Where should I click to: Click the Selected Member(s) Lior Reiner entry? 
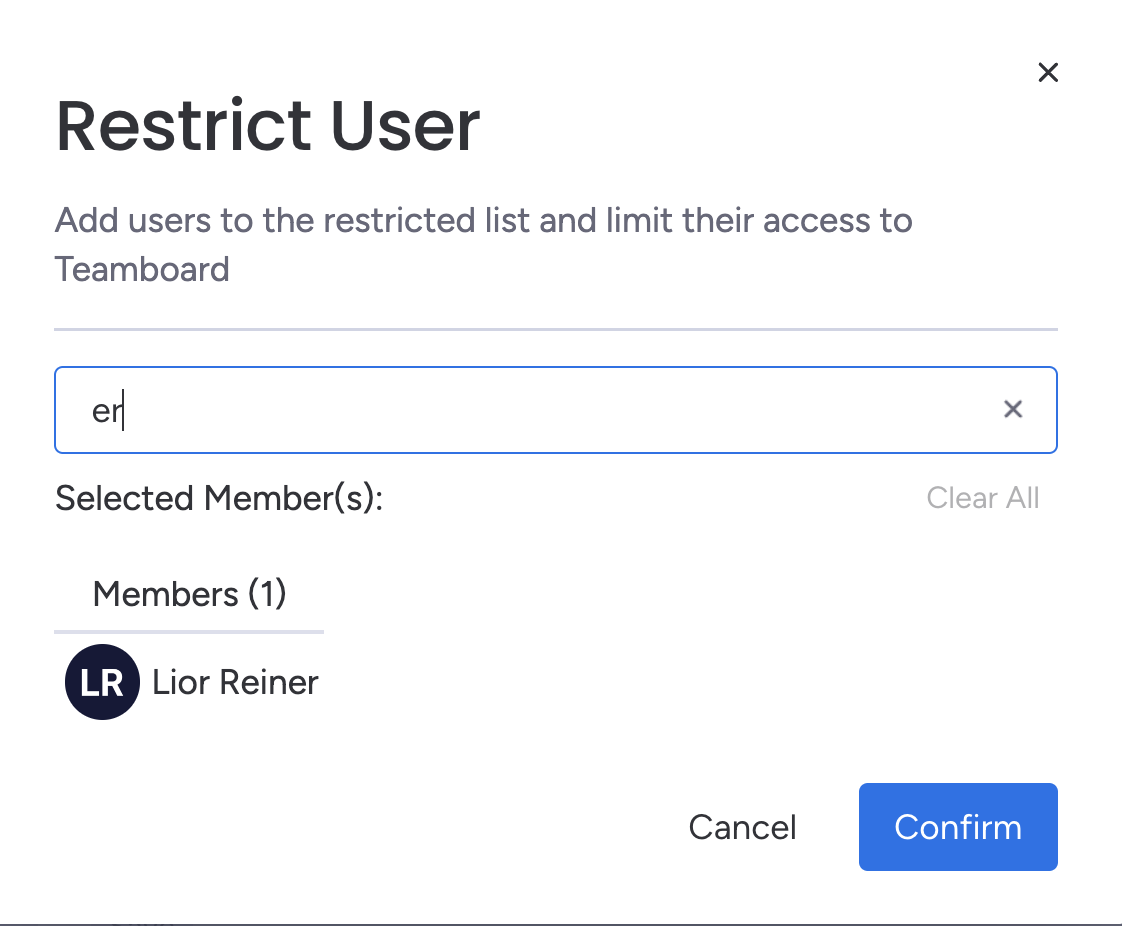[x=235, y=682]
